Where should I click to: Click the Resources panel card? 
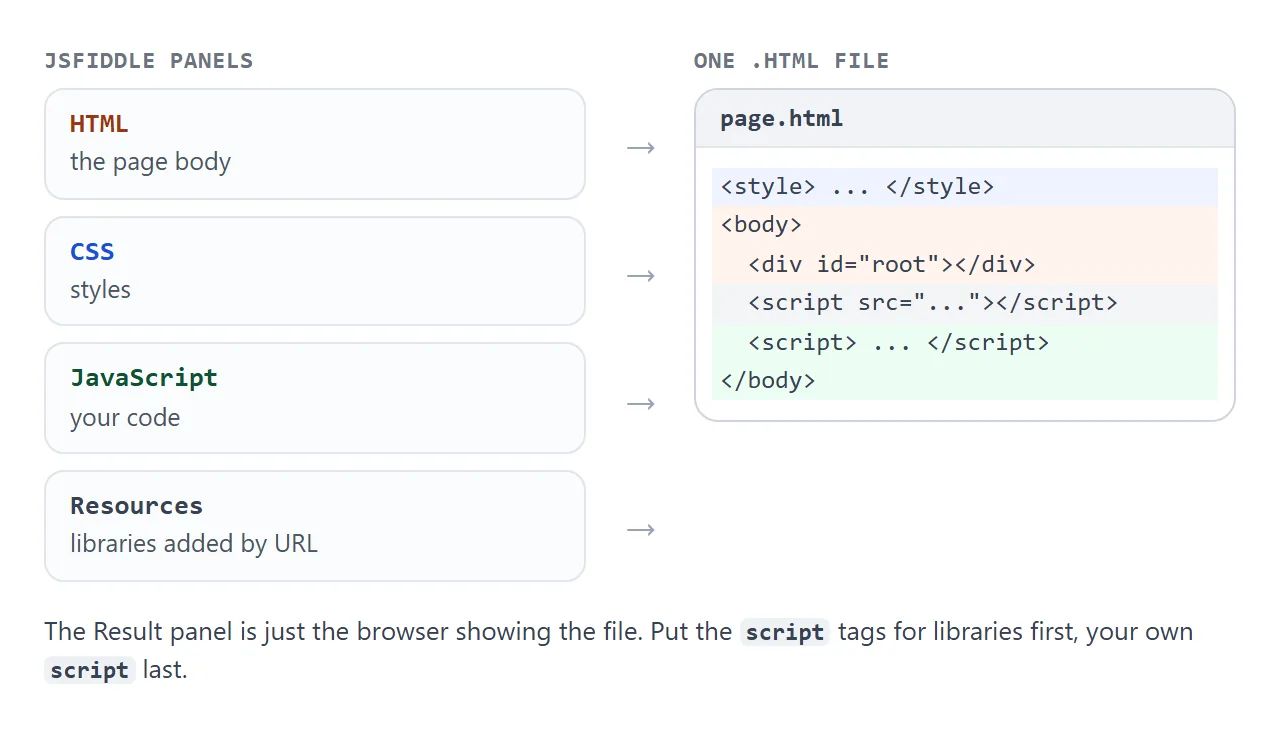[x=315, y=526]
